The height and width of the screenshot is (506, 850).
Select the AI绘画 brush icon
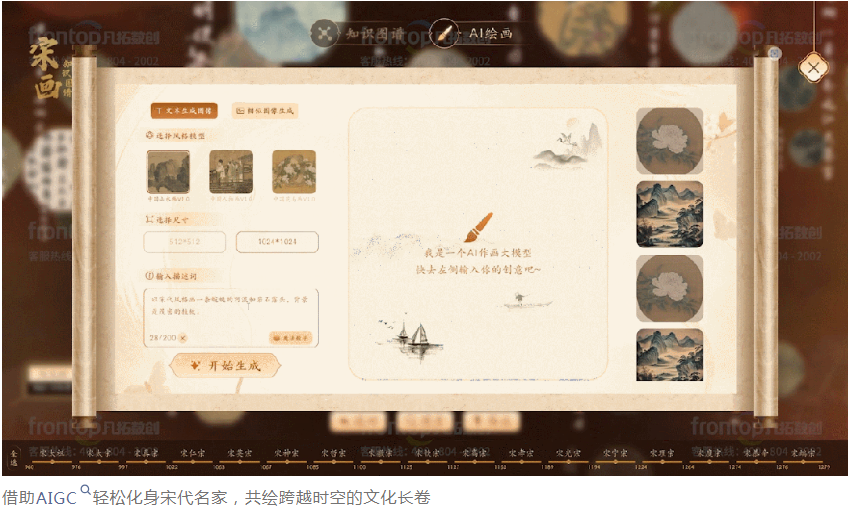tap(443, 33)
